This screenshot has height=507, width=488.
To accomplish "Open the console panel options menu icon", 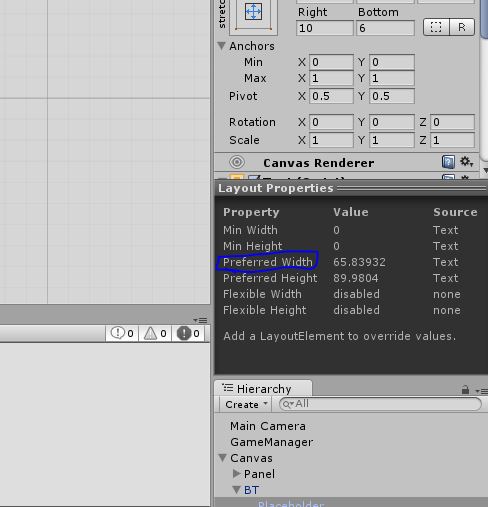I will 201,320.
